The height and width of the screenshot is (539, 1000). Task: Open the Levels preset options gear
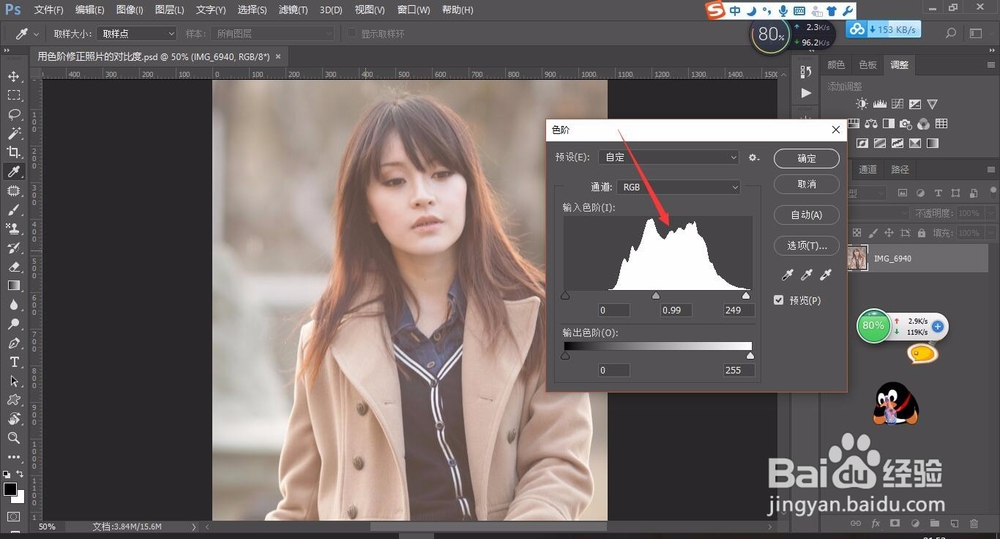754,158
